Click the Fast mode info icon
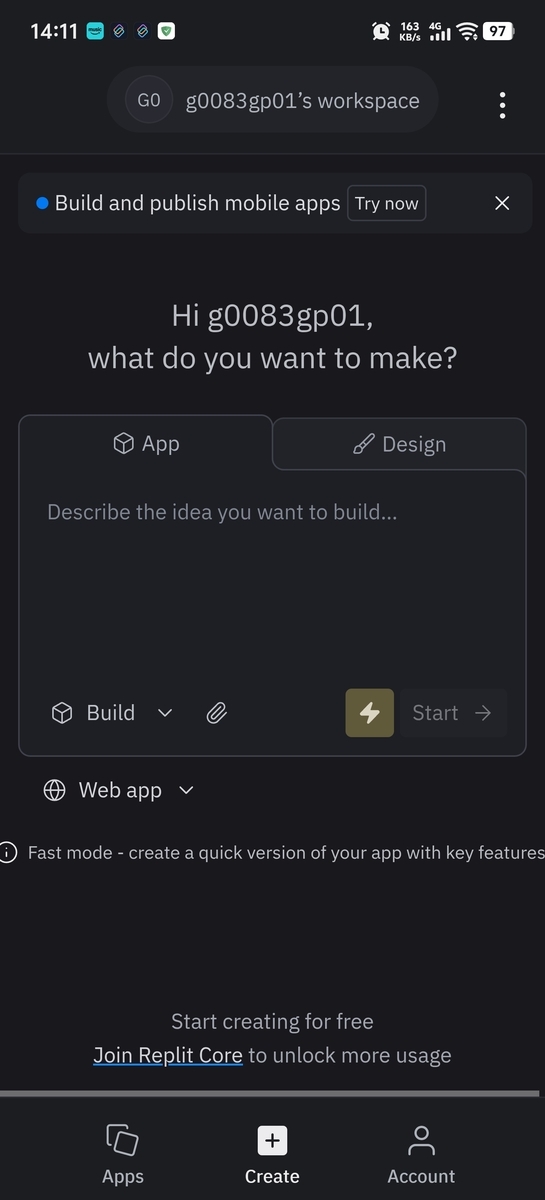 (x=8, y=853)
